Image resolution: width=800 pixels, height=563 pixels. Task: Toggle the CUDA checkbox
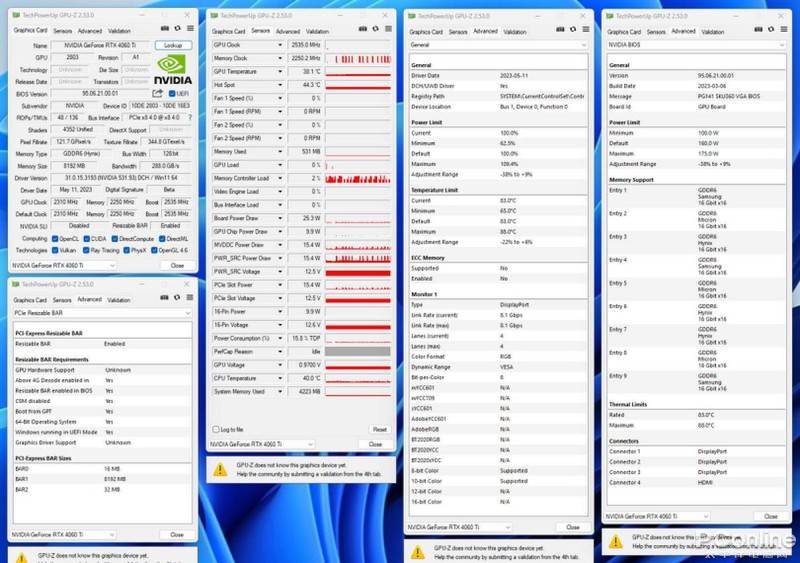click(x=87, y=239)
